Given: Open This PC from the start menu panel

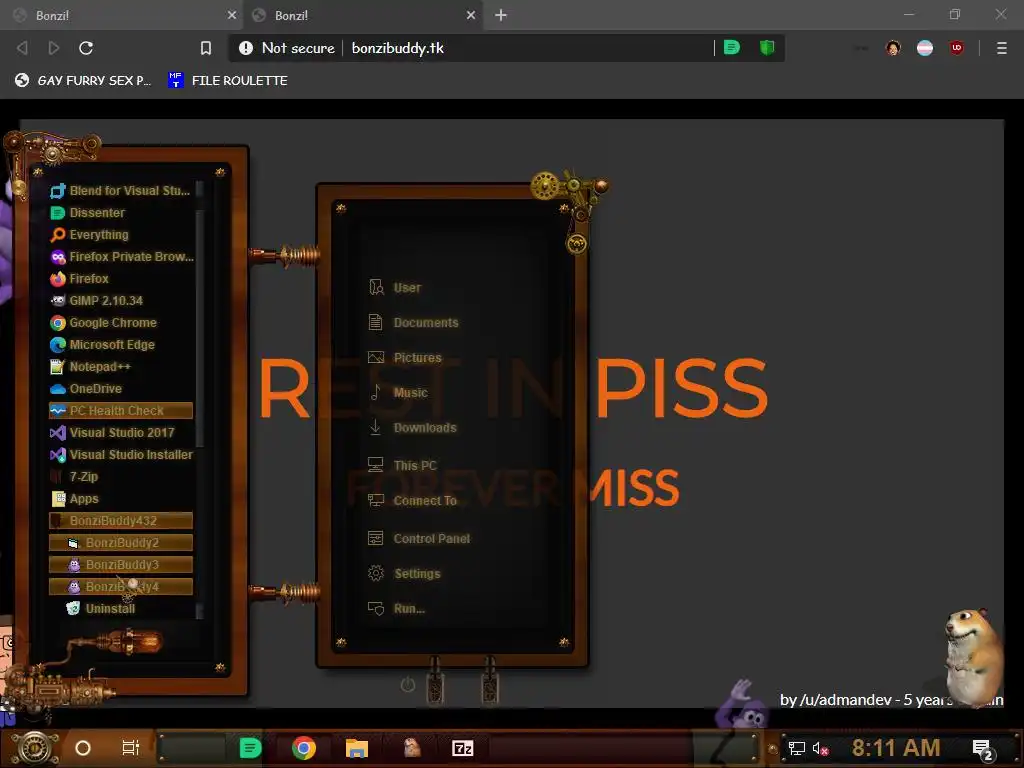Looking at the screenshot, I should [x=402, y=465].
